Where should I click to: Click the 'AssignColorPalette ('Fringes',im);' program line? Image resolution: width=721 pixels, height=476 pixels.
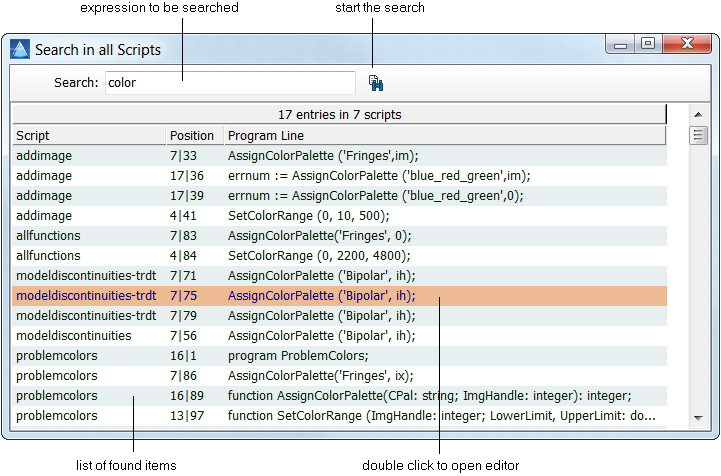pos(323,156)
